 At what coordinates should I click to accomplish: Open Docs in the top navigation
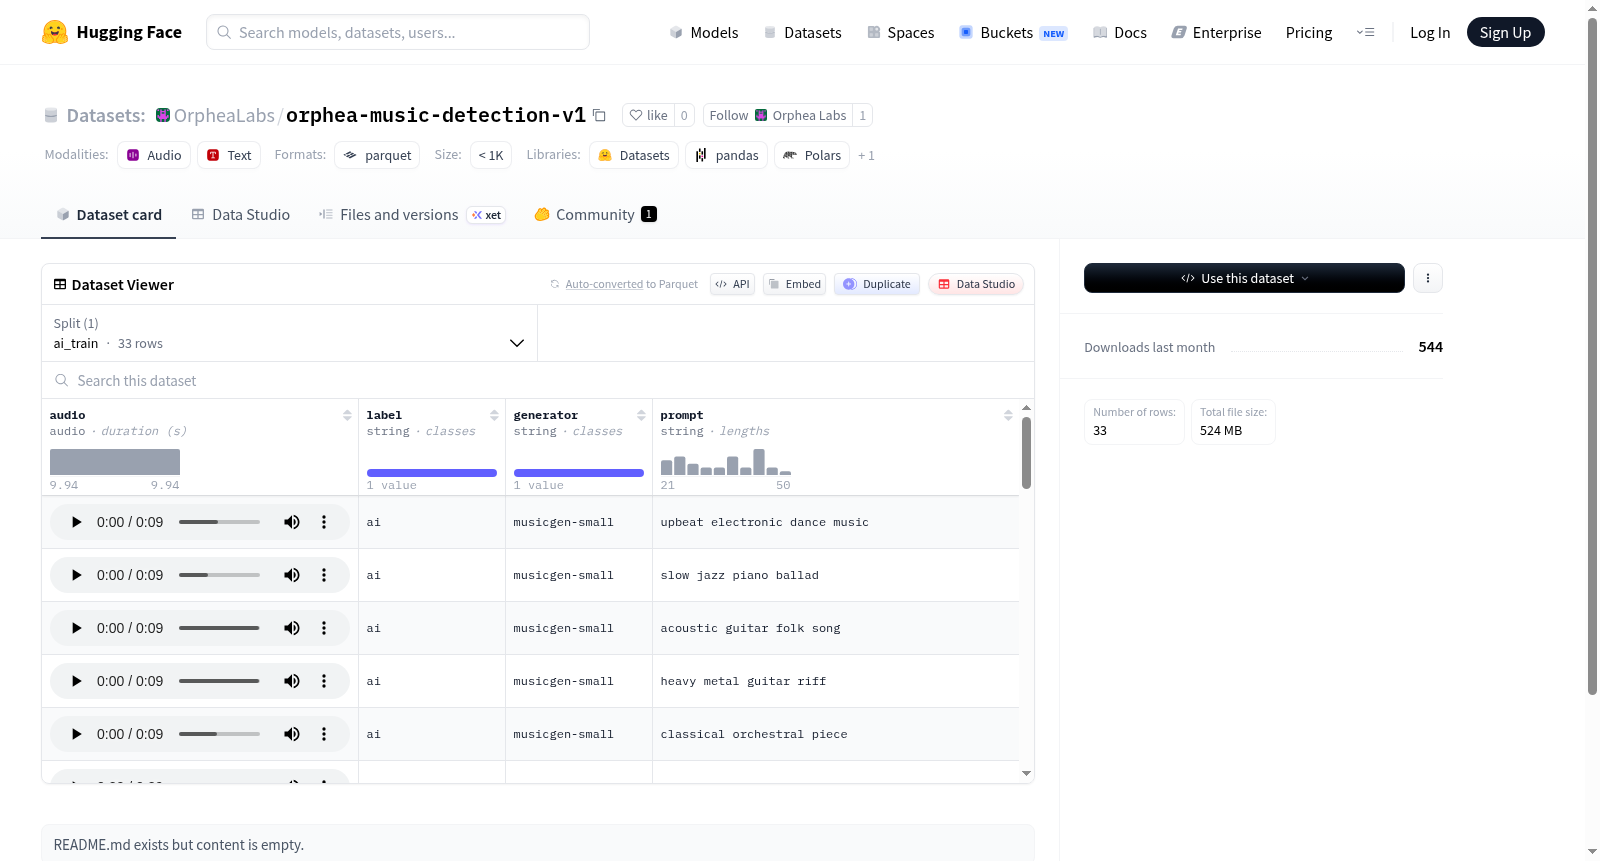click(1119, 32)
